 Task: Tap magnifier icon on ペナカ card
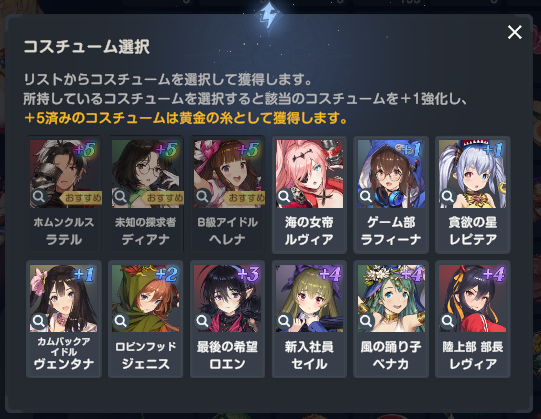366,321
